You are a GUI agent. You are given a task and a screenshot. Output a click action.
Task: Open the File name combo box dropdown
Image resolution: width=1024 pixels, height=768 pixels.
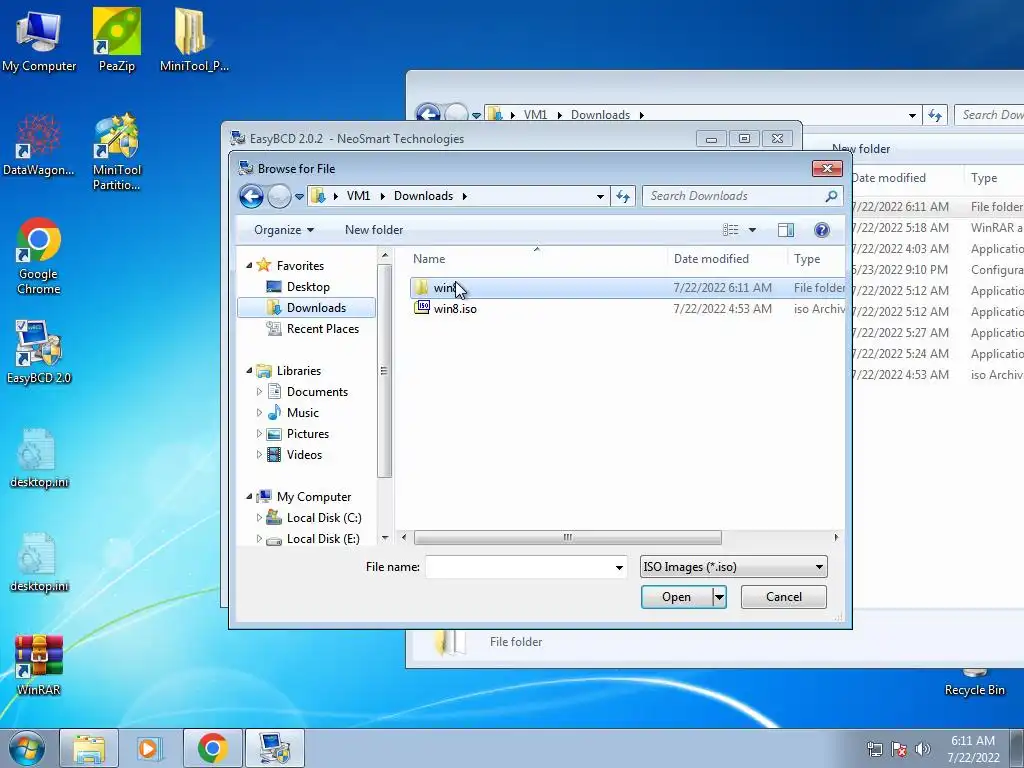[x=619, y=567]
